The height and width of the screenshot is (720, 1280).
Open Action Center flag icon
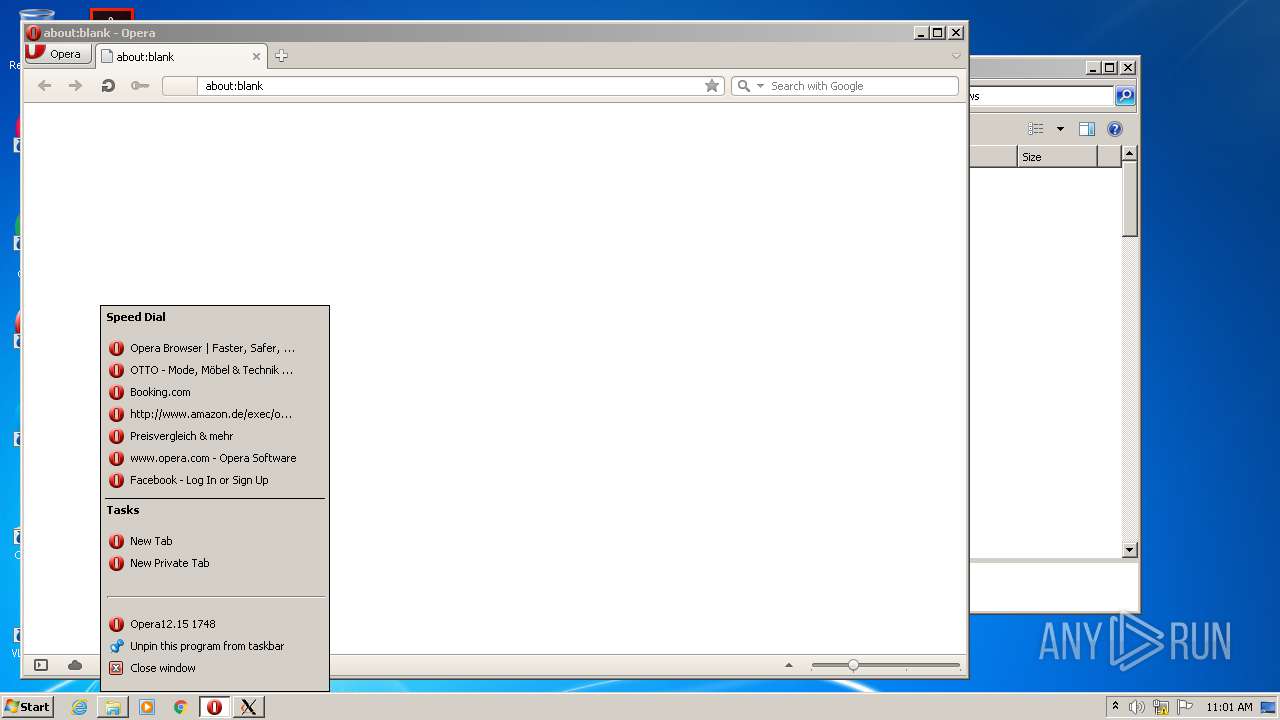click(x=1185, y=707)
